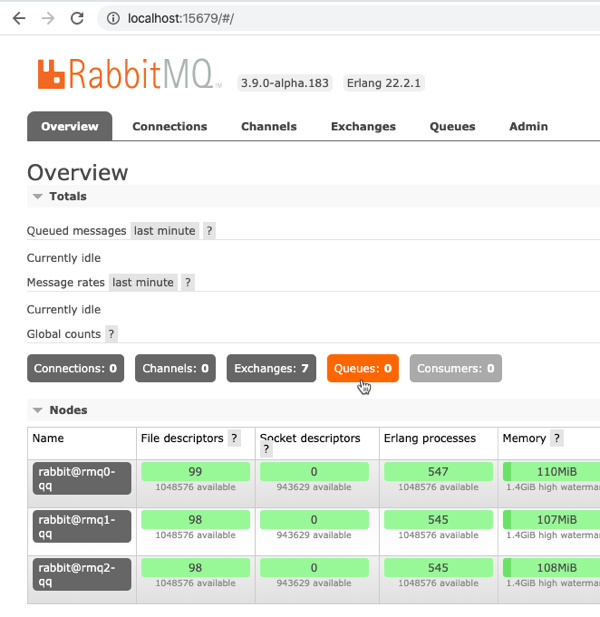Click the File descriptors help icon
Screen dimensions: 600x617
[x=234, y=438]
